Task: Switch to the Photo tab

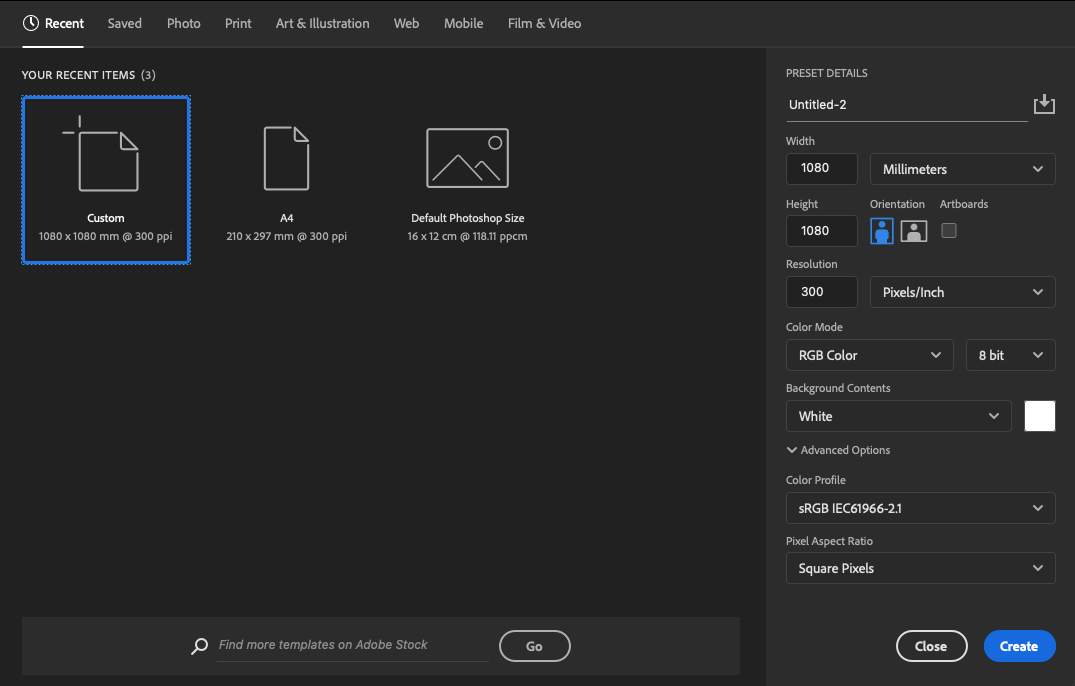Action: (x=184, y=23)
